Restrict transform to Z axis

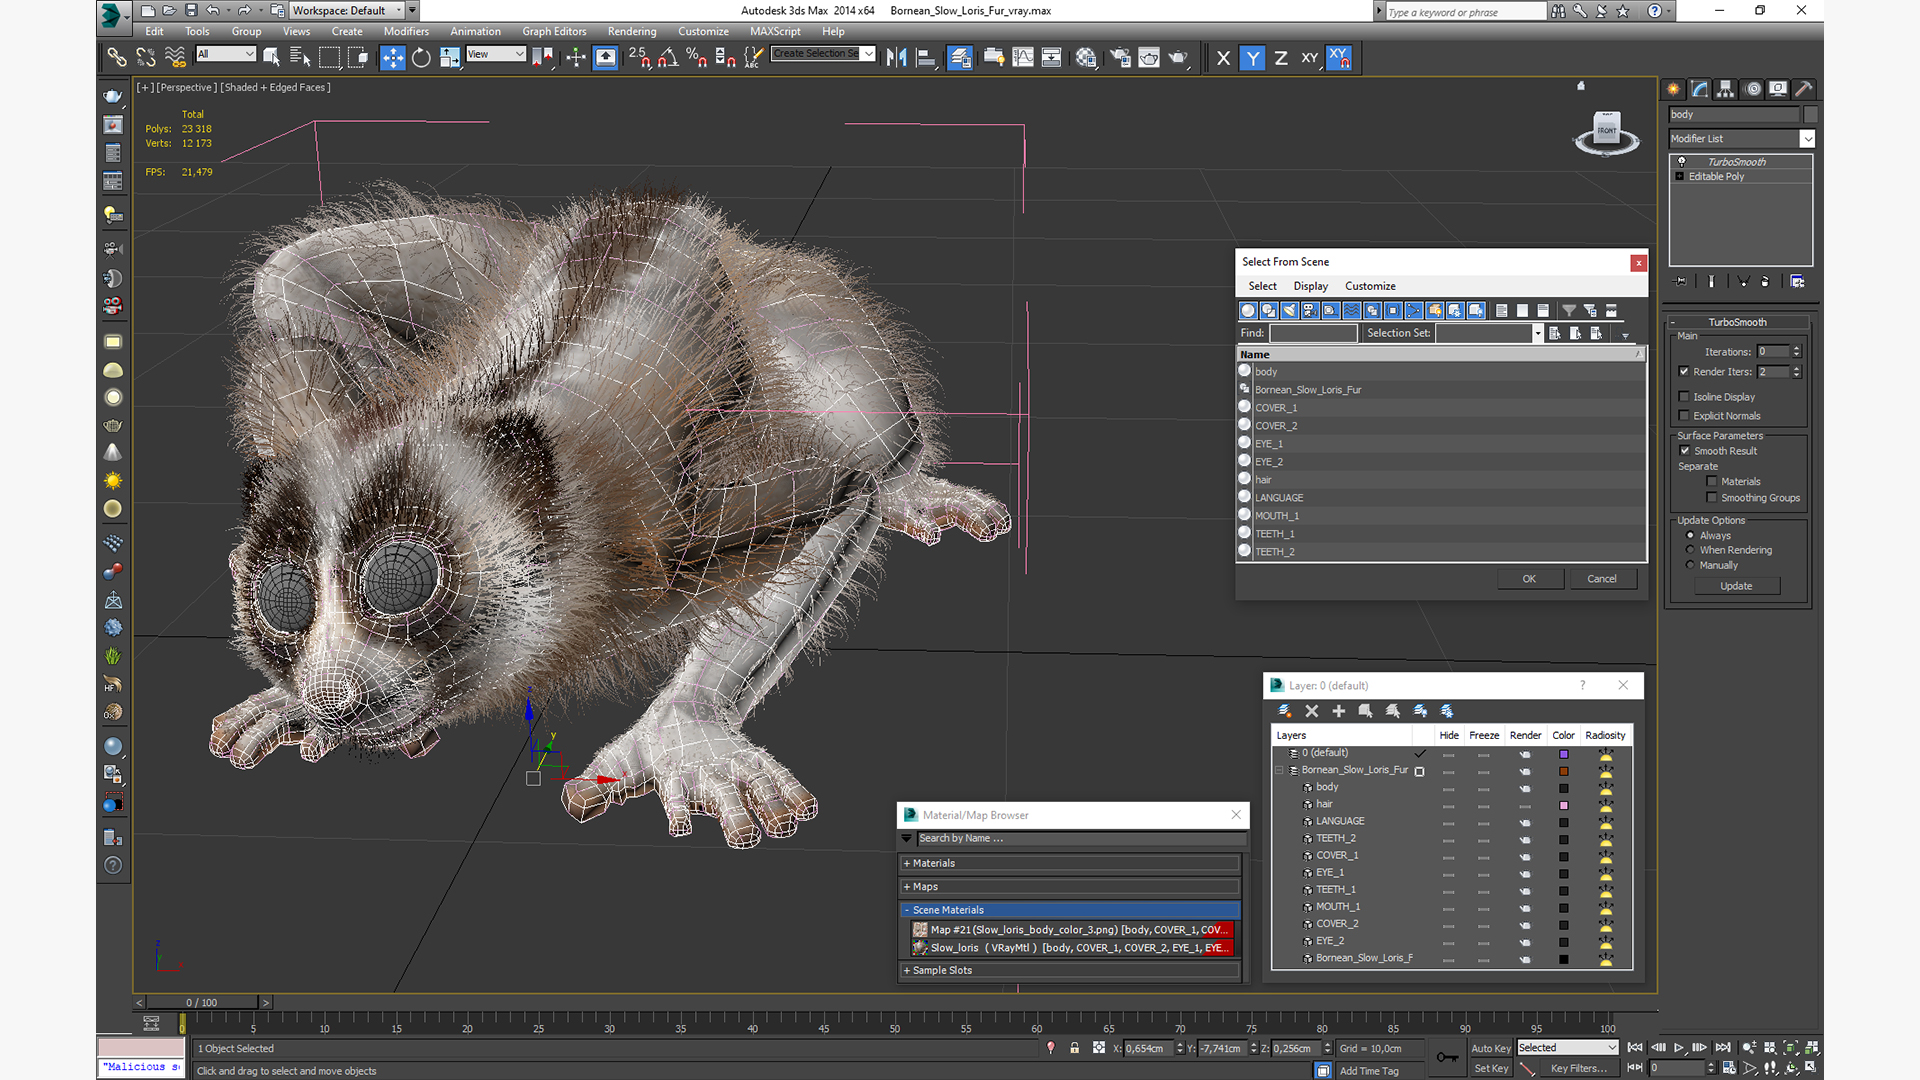1281,58
